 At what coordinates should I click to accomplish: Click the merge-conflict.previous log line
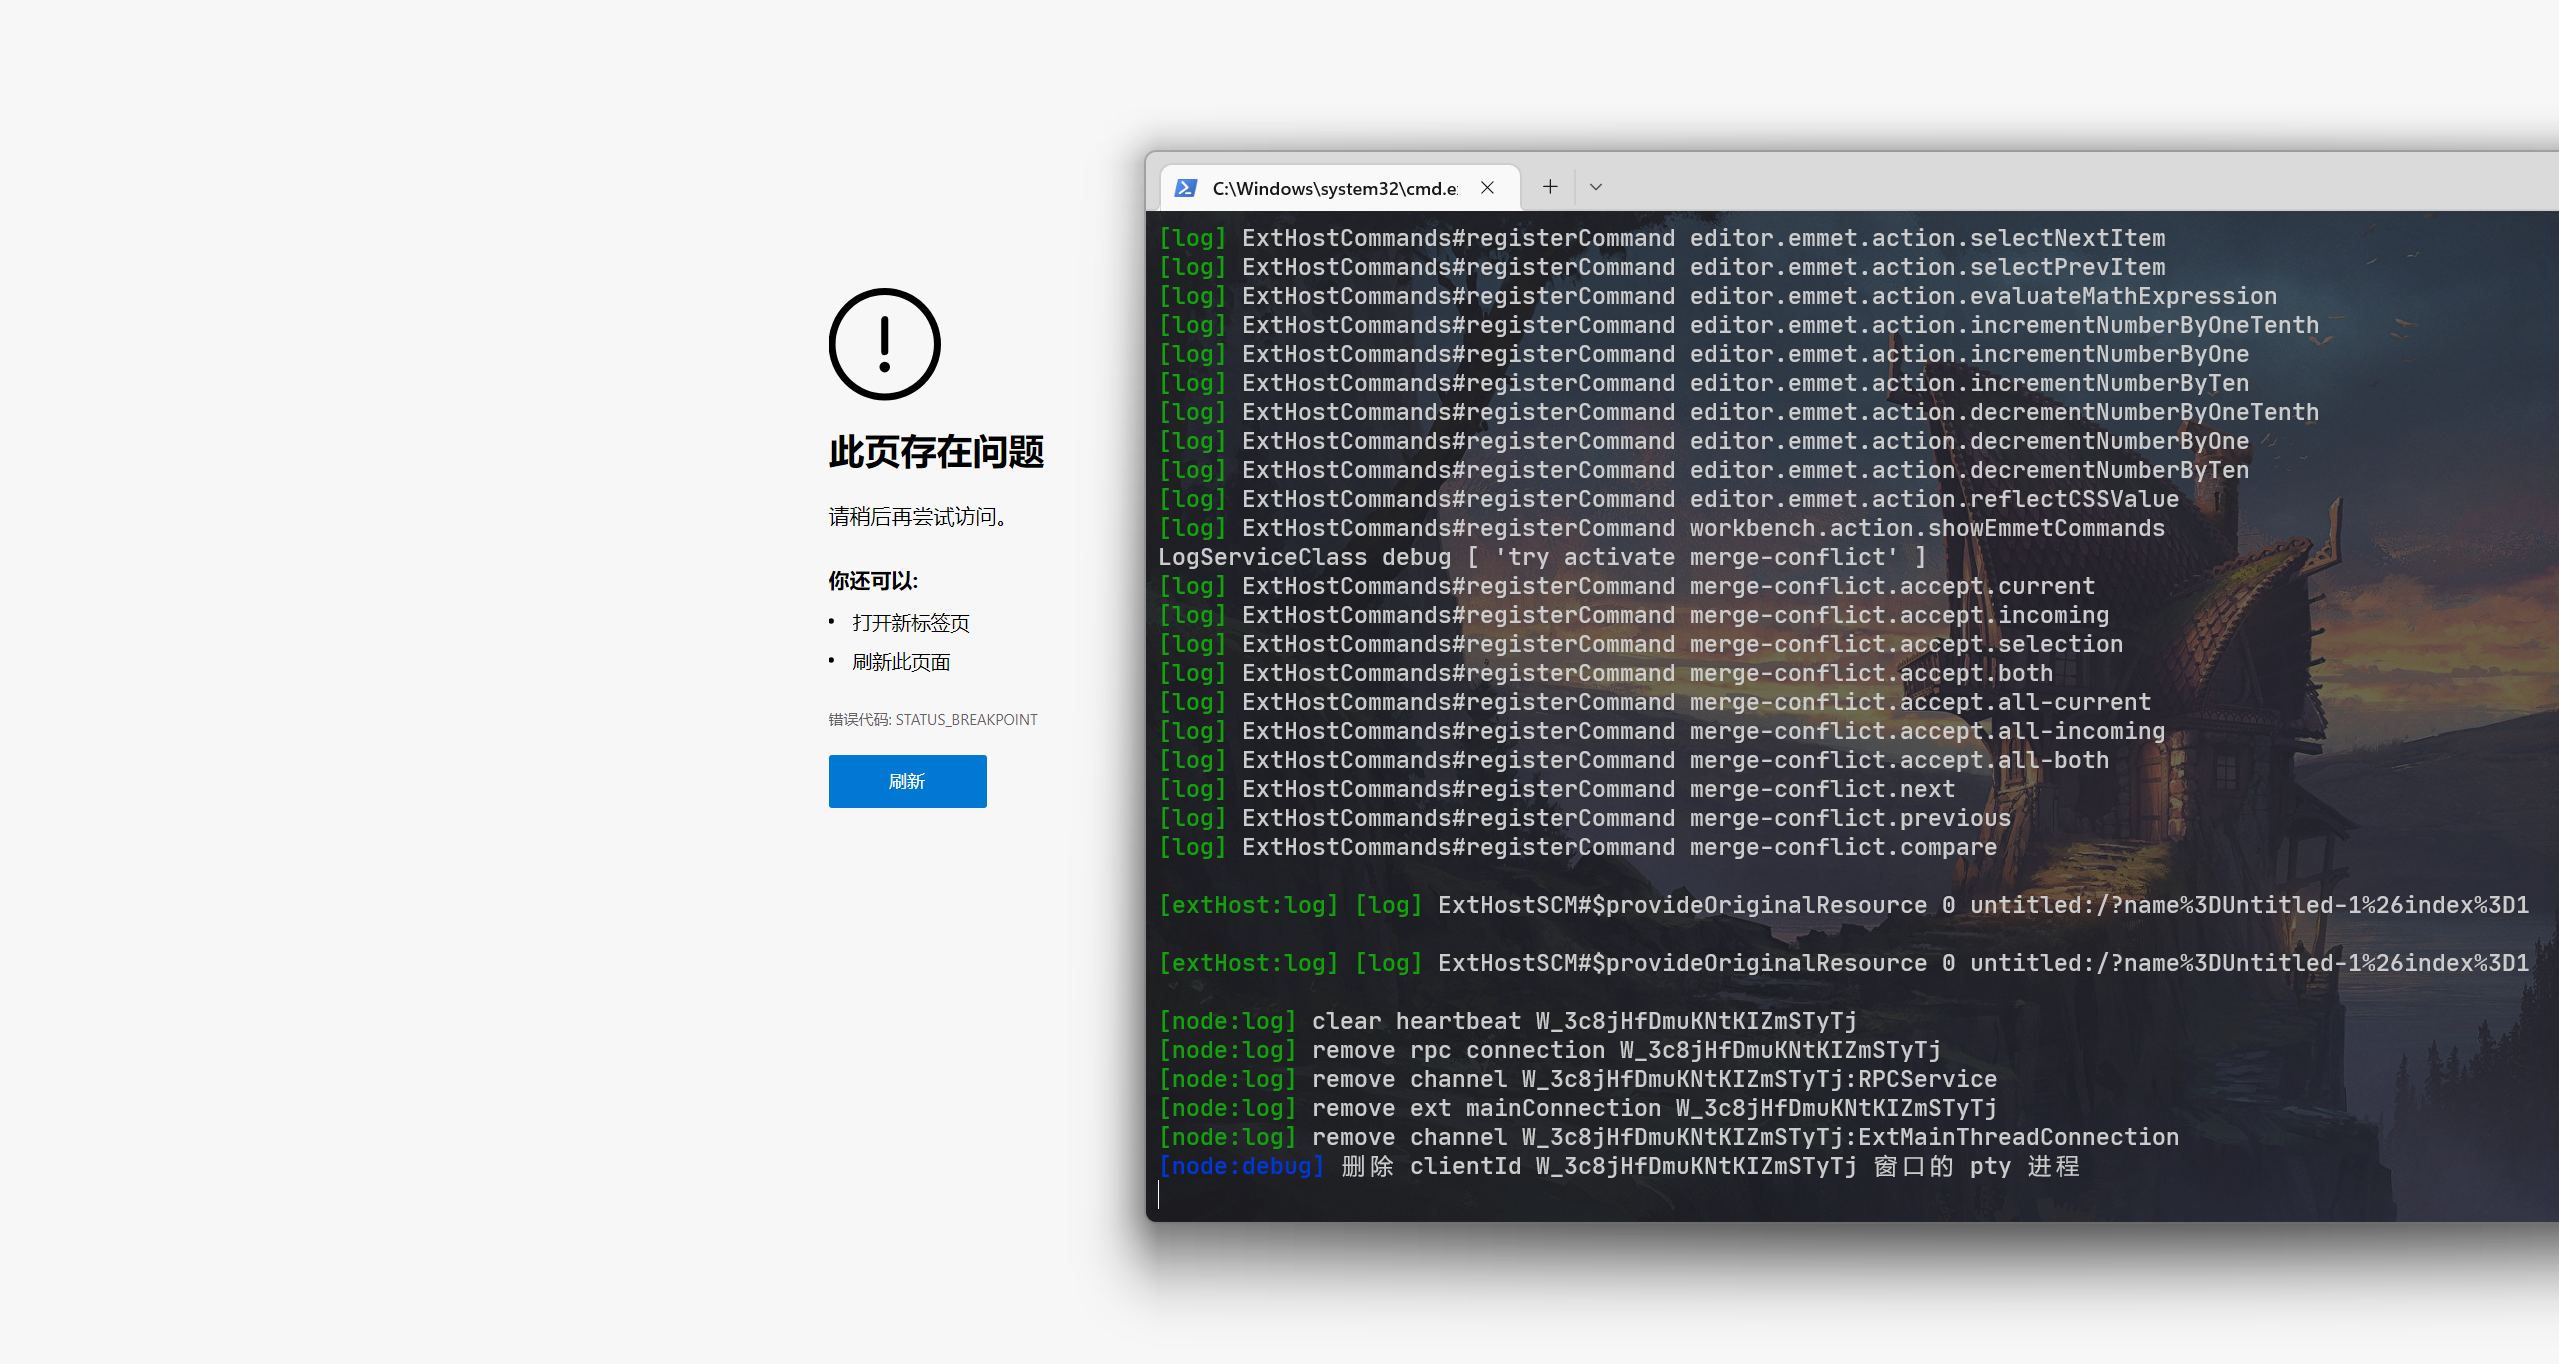1584,818
